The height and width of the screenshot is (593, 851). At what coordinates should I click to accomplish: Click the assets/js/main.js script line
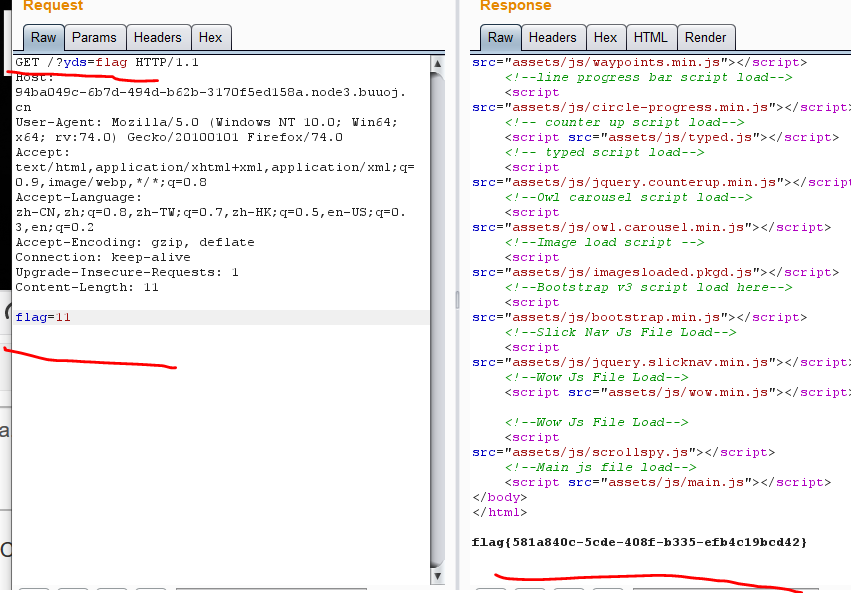[x=668, y=482]
